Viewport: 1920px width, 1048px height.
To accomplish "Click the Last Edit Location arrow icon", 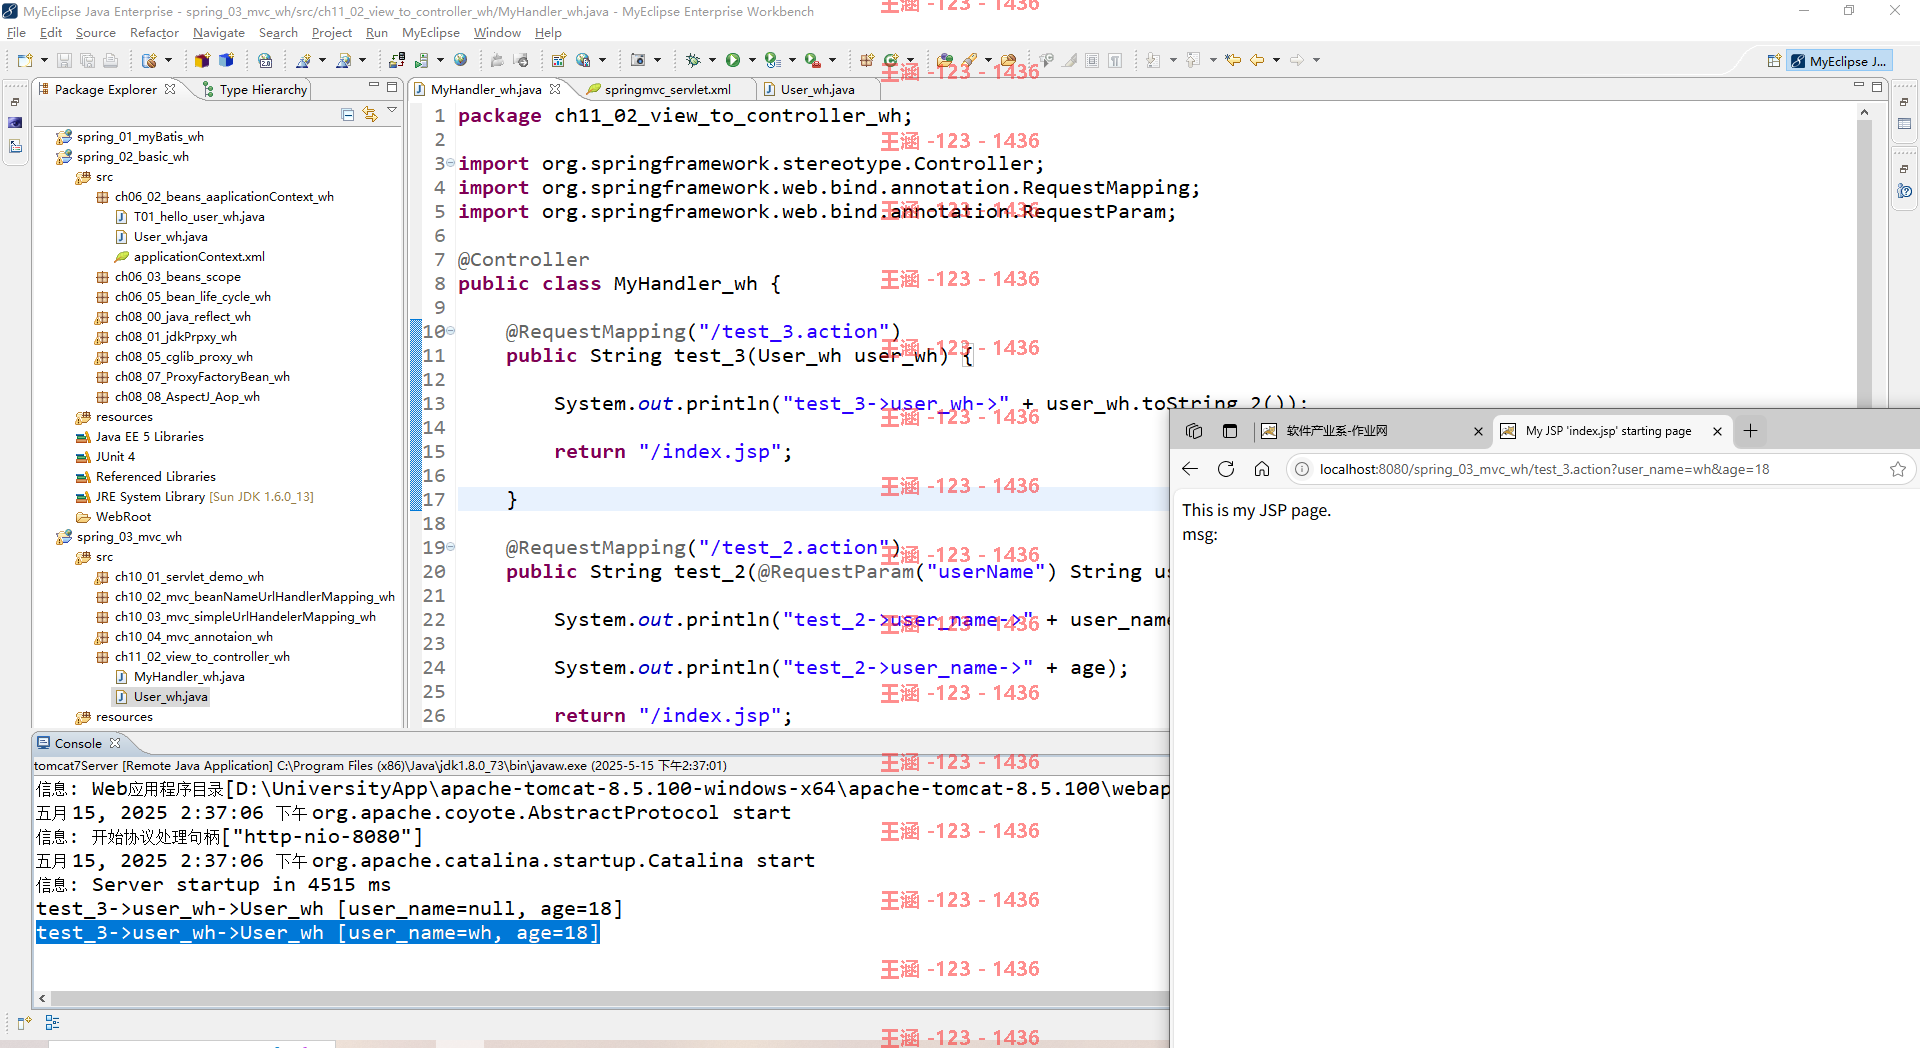I will [1233, 60].
